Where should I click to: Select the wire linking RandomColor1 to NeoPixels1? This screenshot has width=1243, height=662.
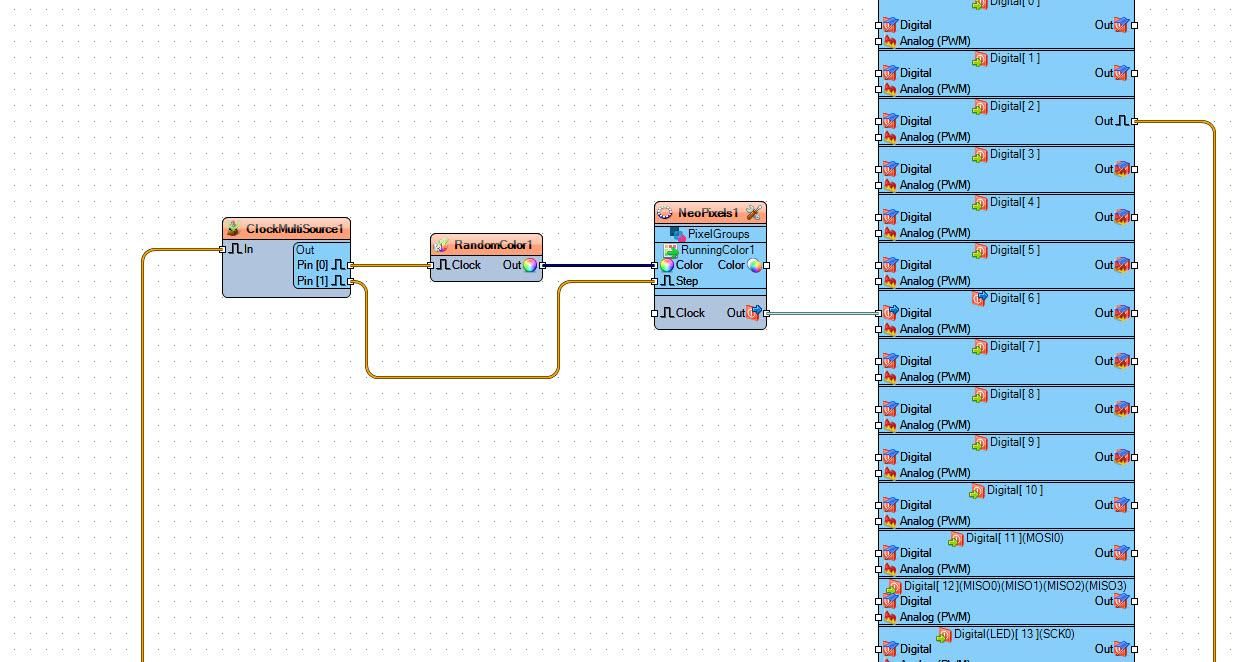600,265
